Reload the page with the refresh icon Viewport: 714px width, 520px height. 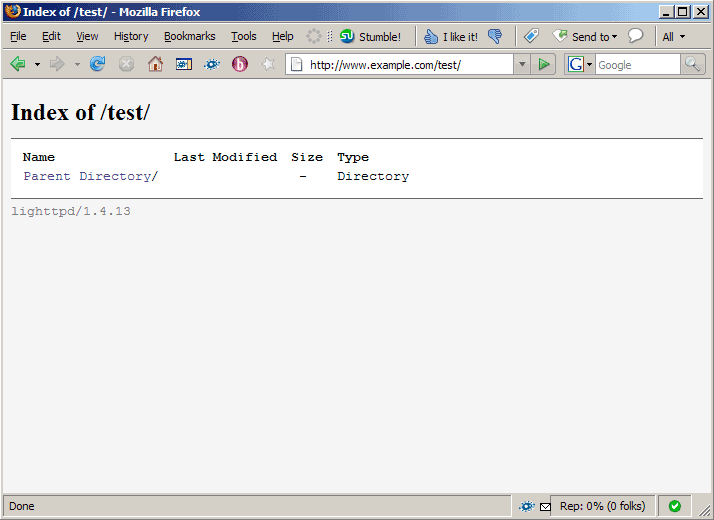tap(97, 64)
